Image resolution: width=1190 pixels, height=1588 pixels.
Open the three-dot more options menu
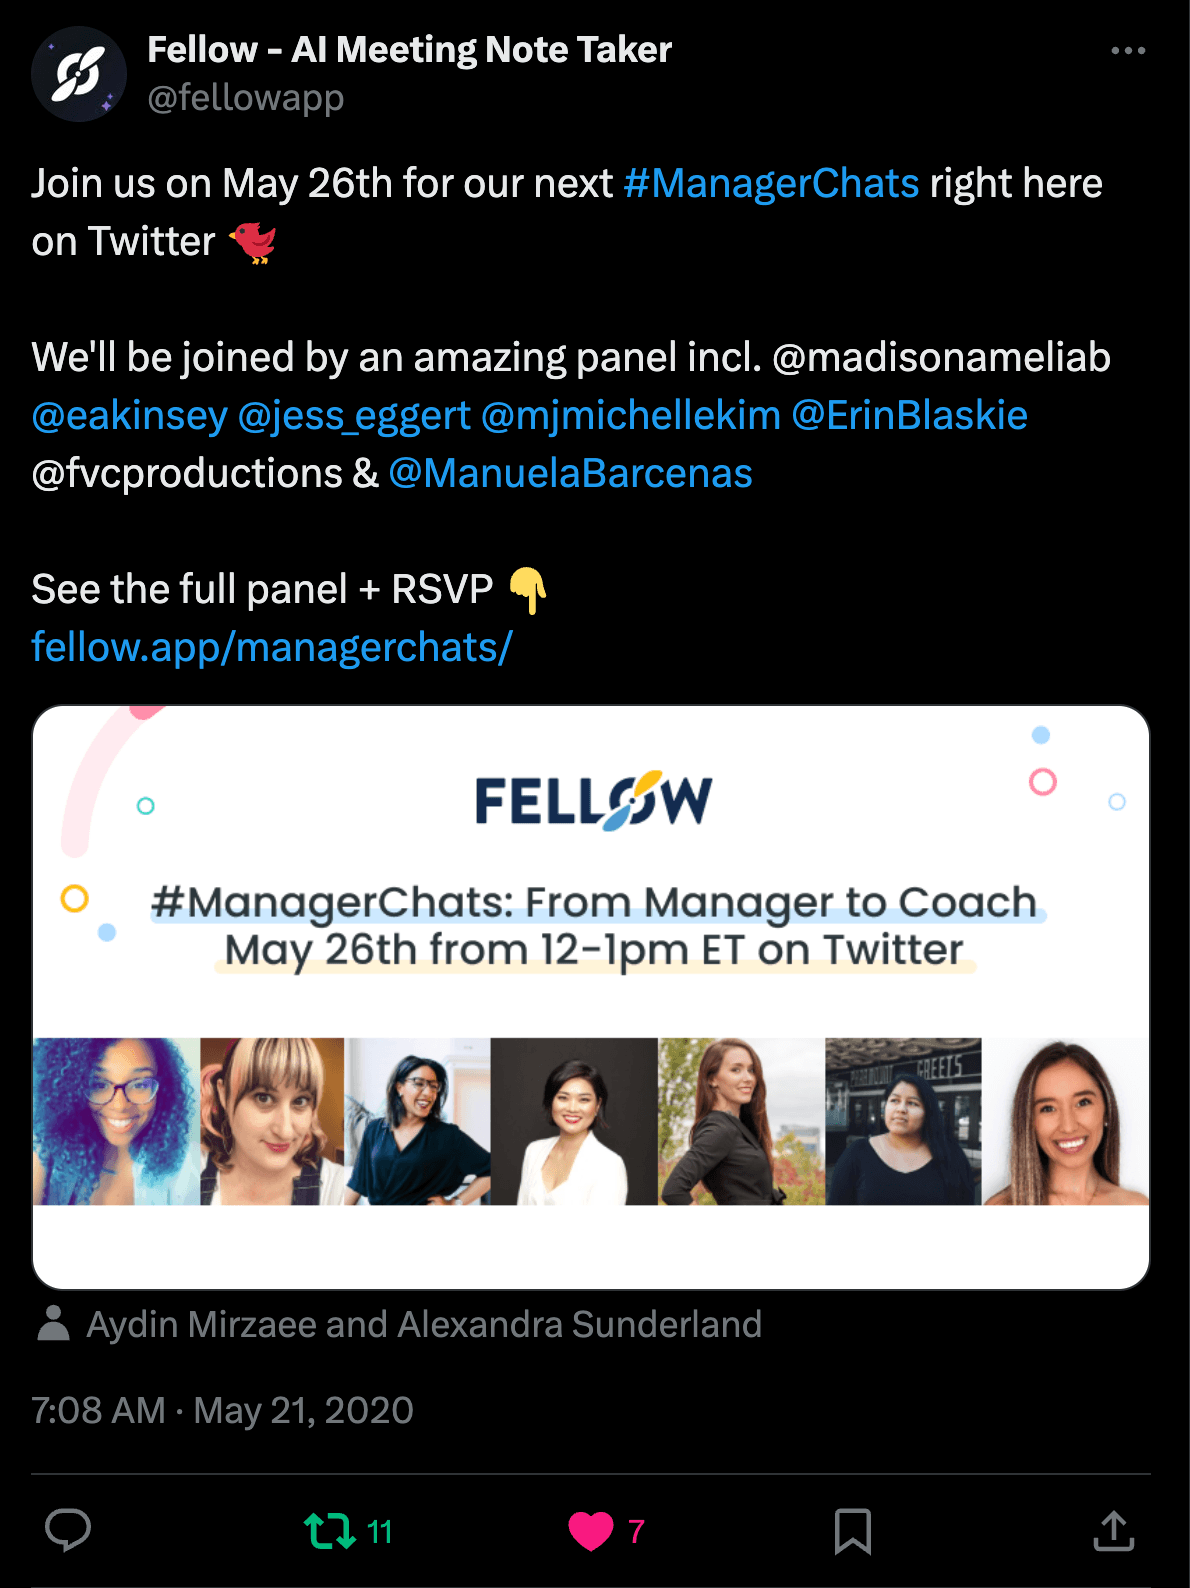click(1128, 51)
